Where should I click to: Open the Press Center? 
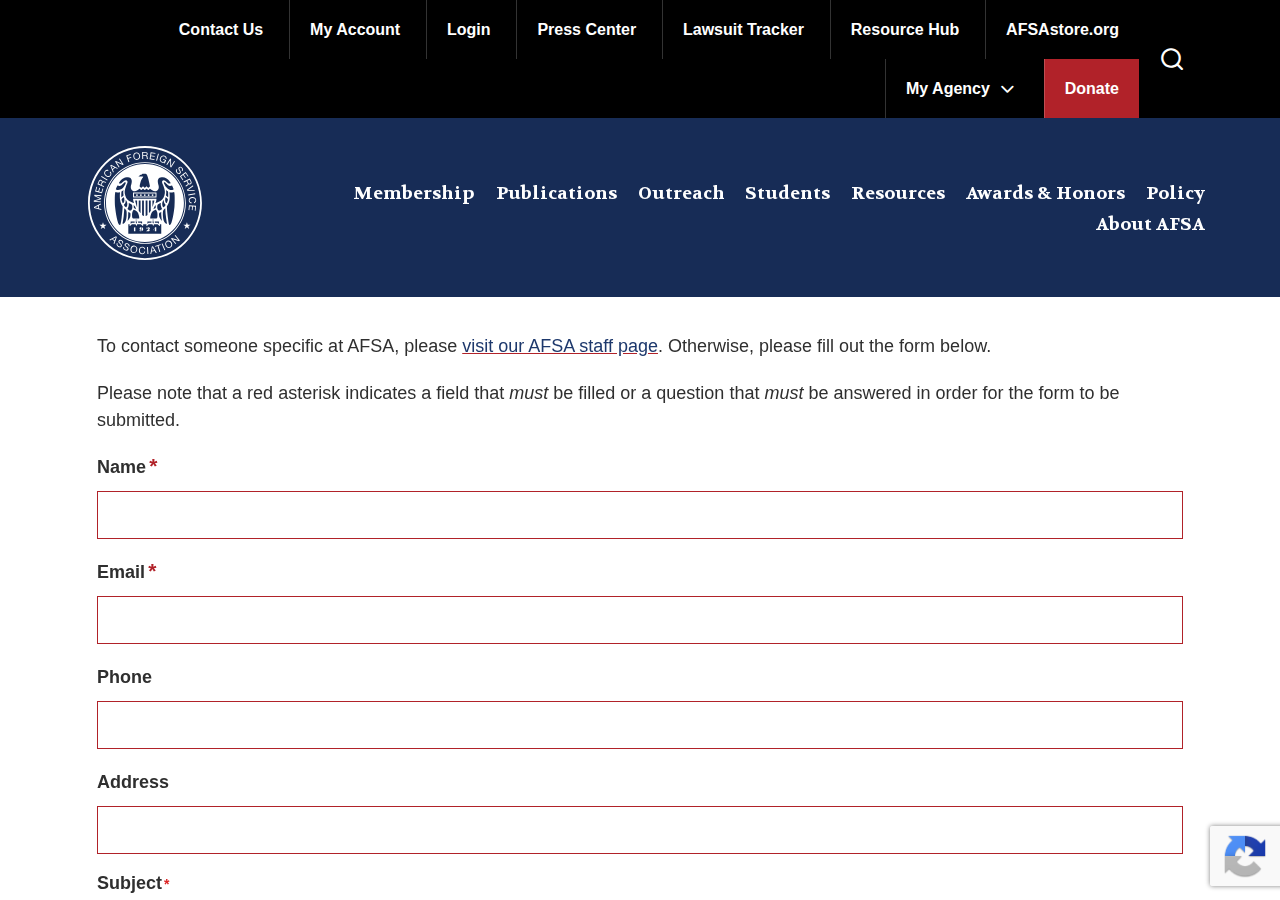[x=587, y=29]
